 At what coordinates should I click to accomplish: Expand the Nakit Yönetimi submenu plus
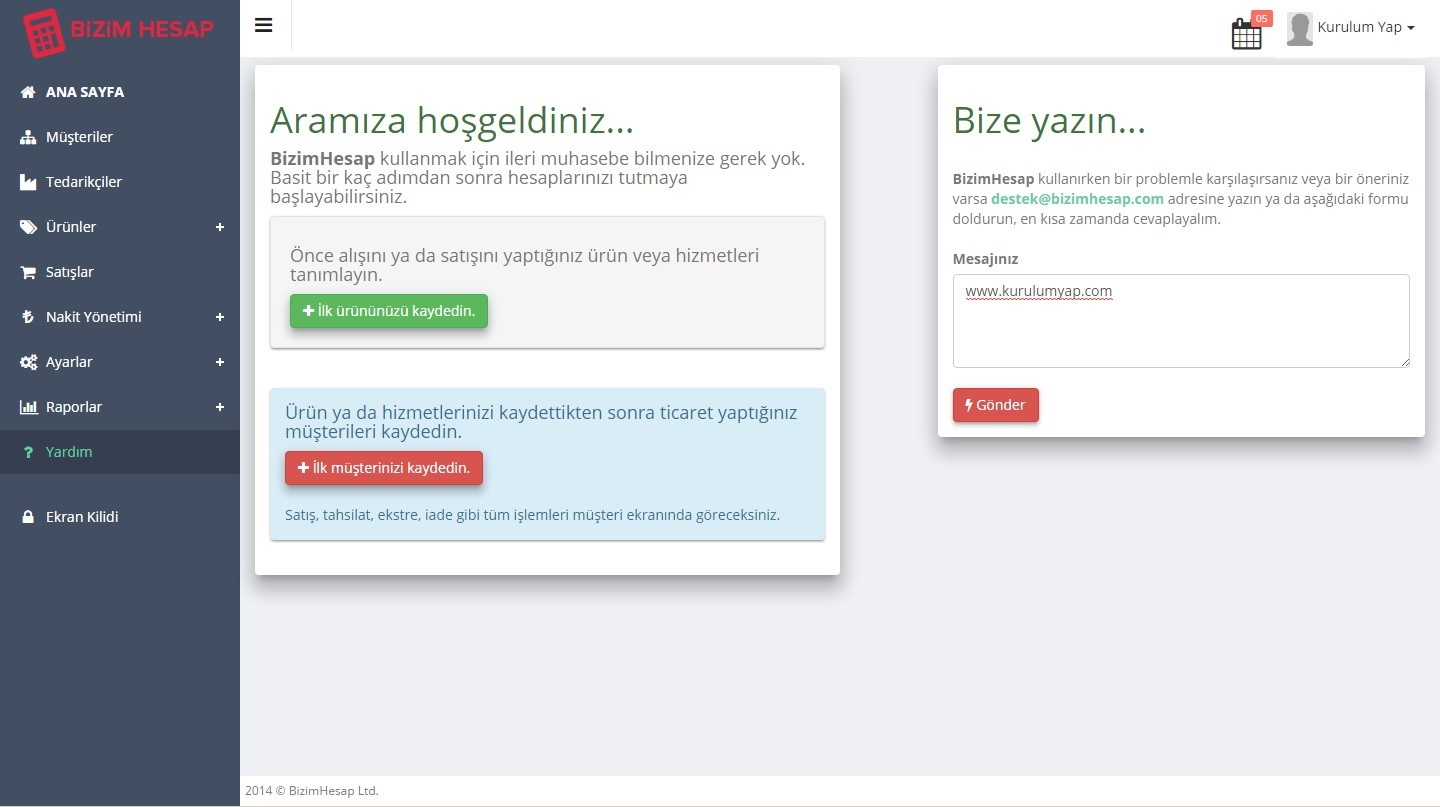(220, 317)
